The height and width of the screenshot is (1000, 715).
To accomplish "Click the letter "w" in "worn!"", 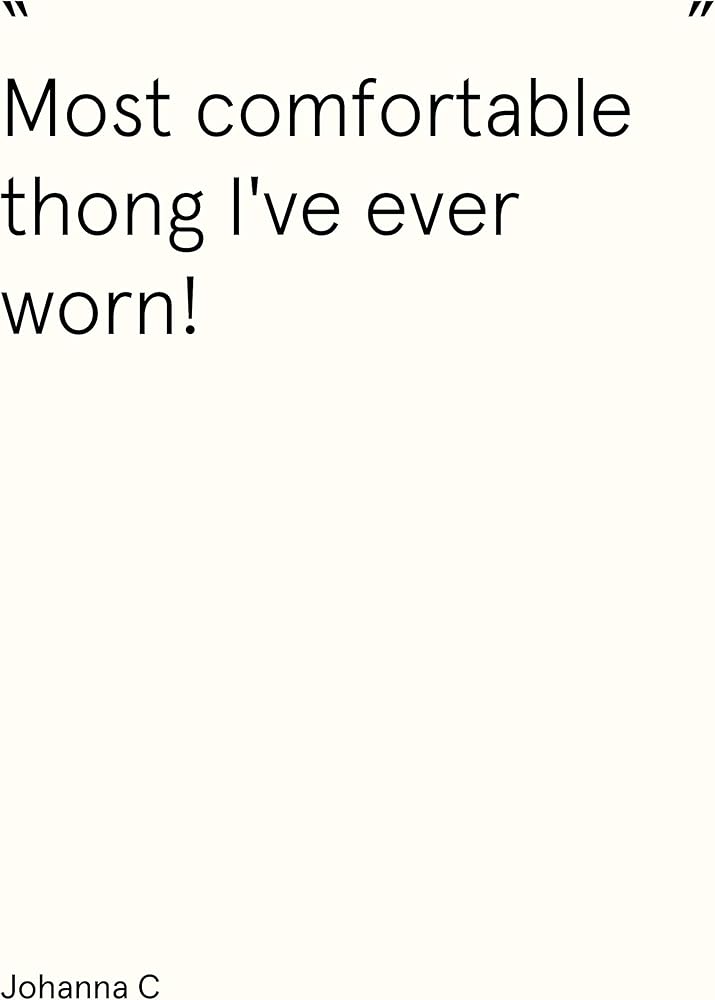I will tap(28, 310).
